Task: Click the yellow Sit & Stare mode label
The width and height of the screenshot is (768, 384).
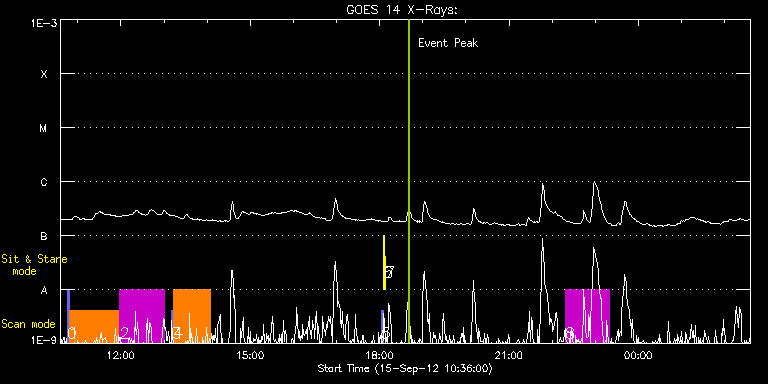Action: 34,264
